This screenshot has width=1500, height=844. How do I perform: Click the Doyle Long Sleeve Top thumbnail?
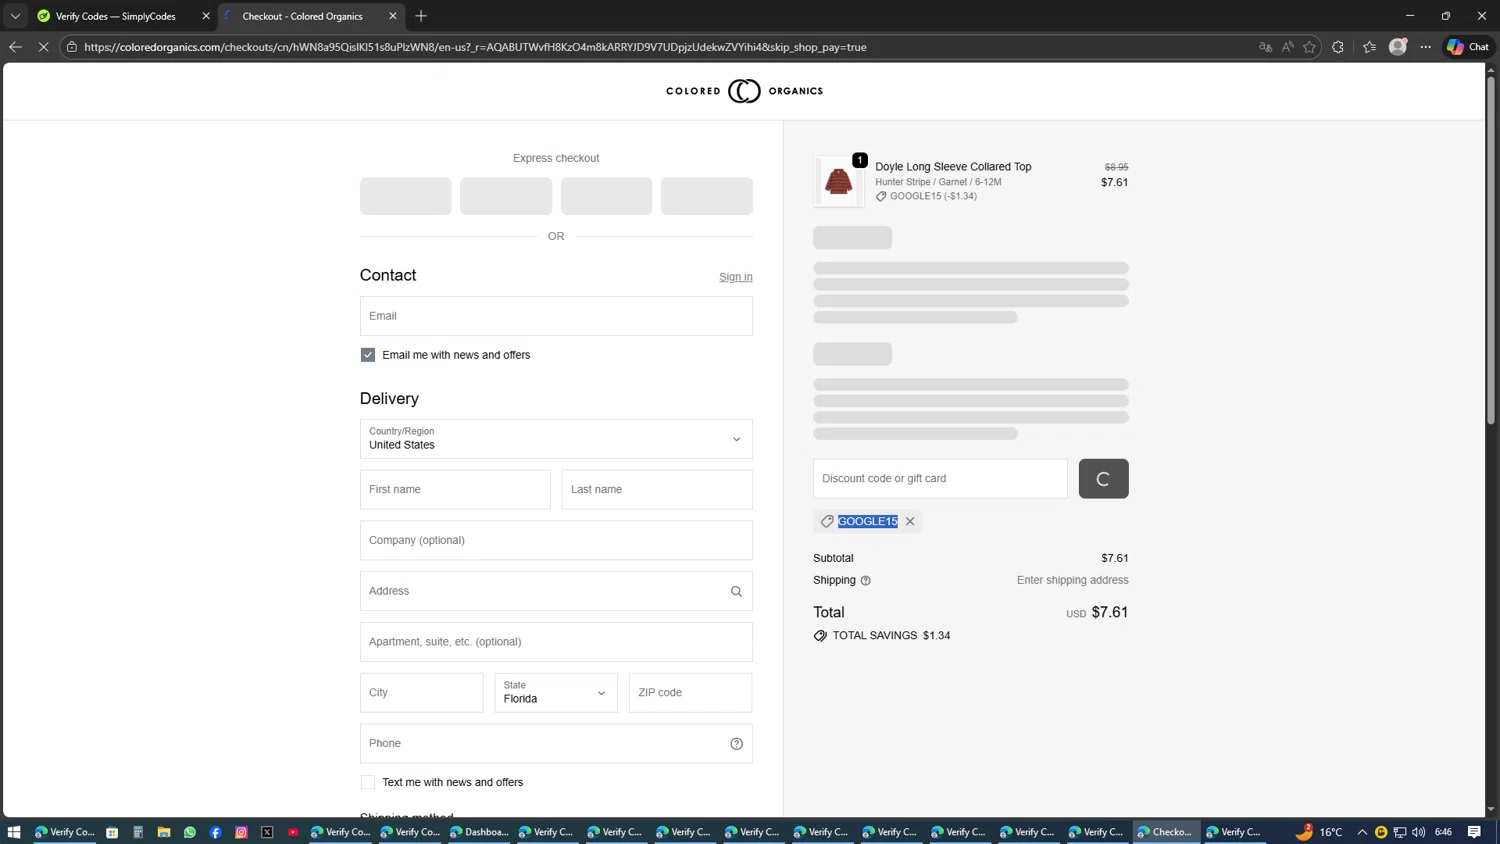[x=838, y=182]
